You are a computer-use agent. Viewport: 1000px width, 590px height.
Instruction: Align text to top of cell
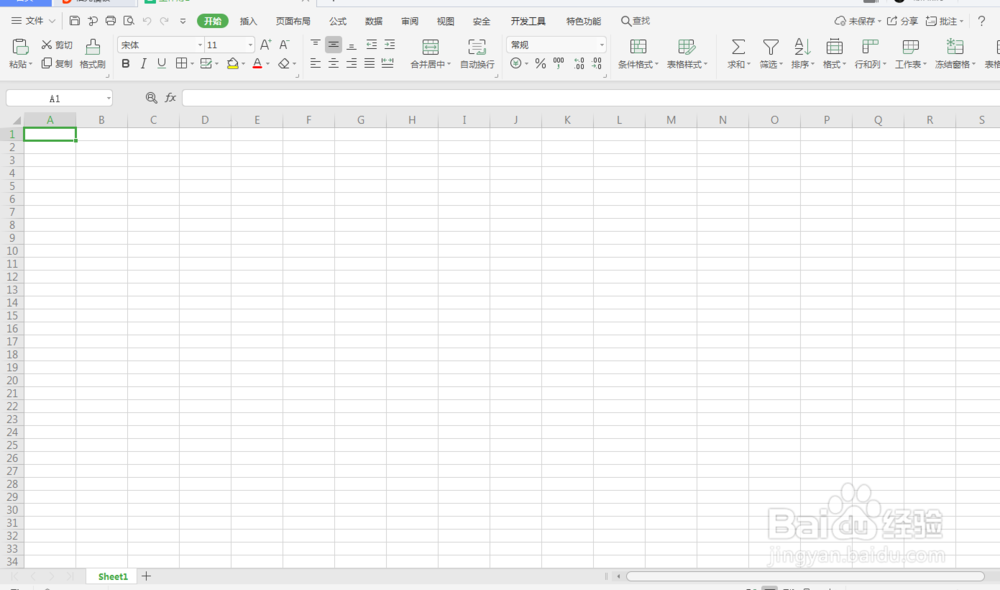tap(315, 44)
